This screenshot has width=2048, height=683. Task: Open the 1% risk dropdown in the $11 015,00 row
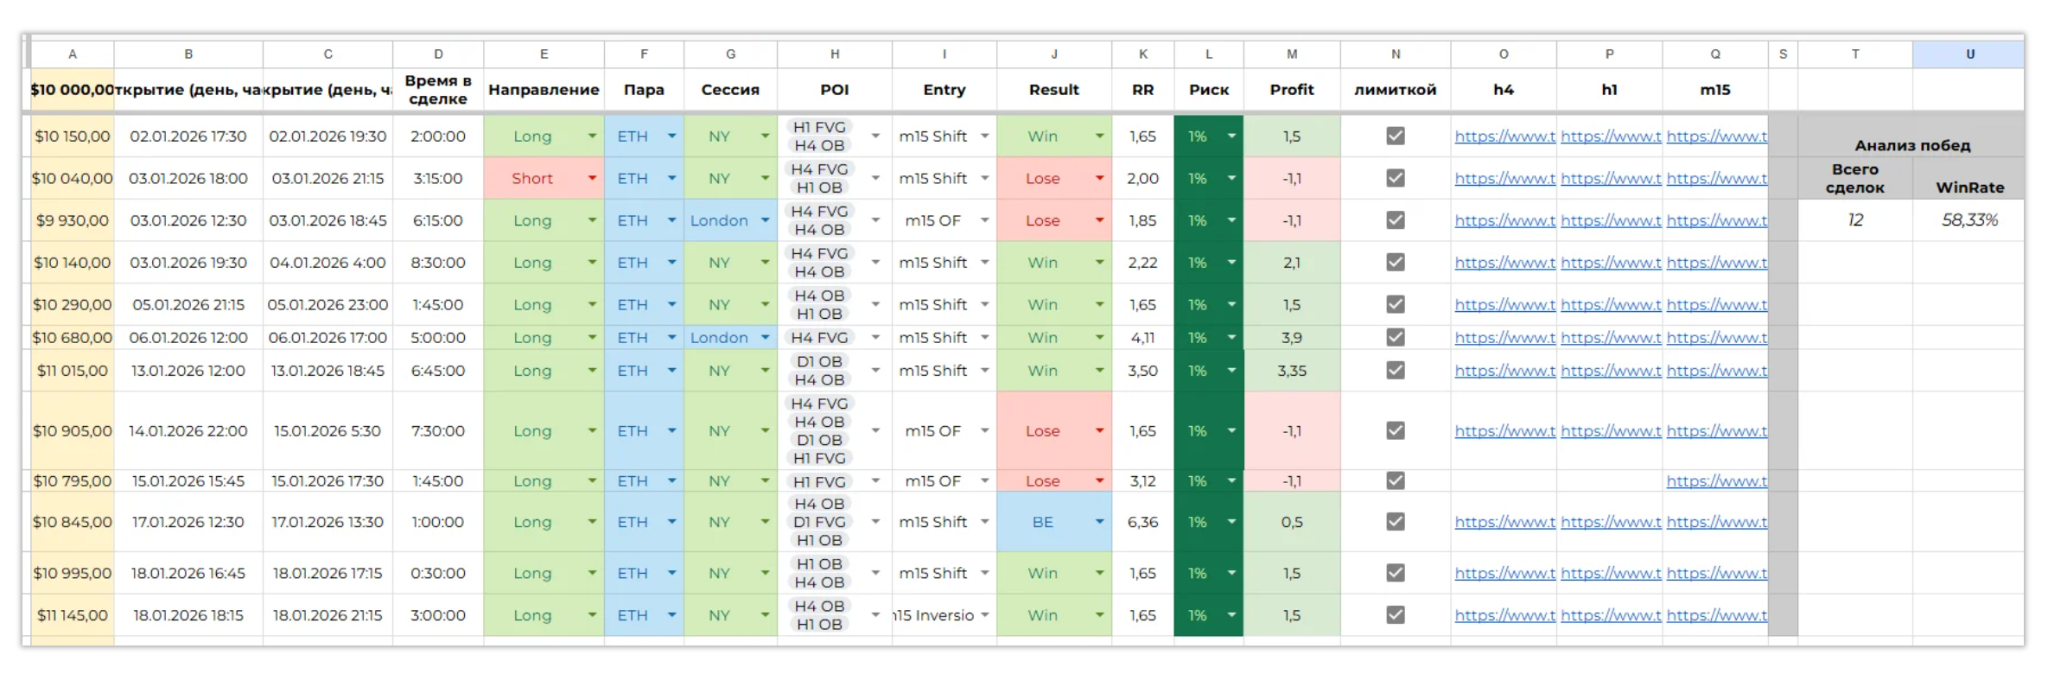point(1231,370)
